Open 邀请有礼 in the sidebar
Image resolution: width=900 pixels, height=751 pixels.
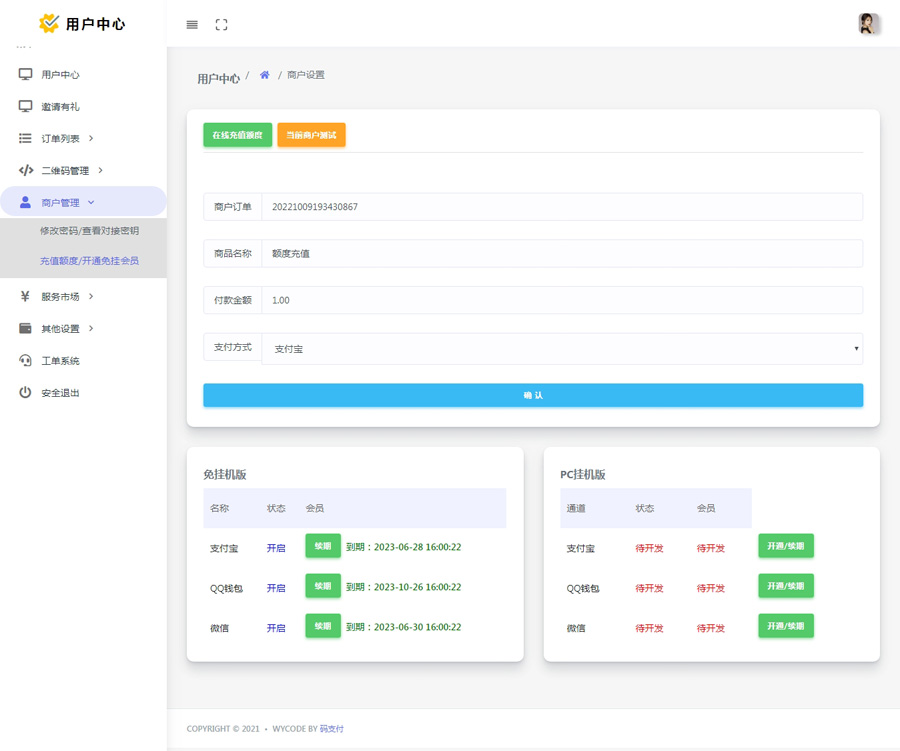tap(60, 107)
